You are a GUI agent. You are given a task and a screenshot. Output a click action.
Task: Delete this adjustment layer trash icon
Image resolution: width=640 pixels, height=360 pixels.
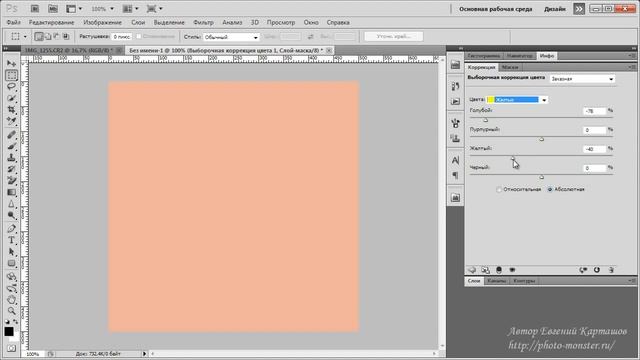[x=611, y=270]
